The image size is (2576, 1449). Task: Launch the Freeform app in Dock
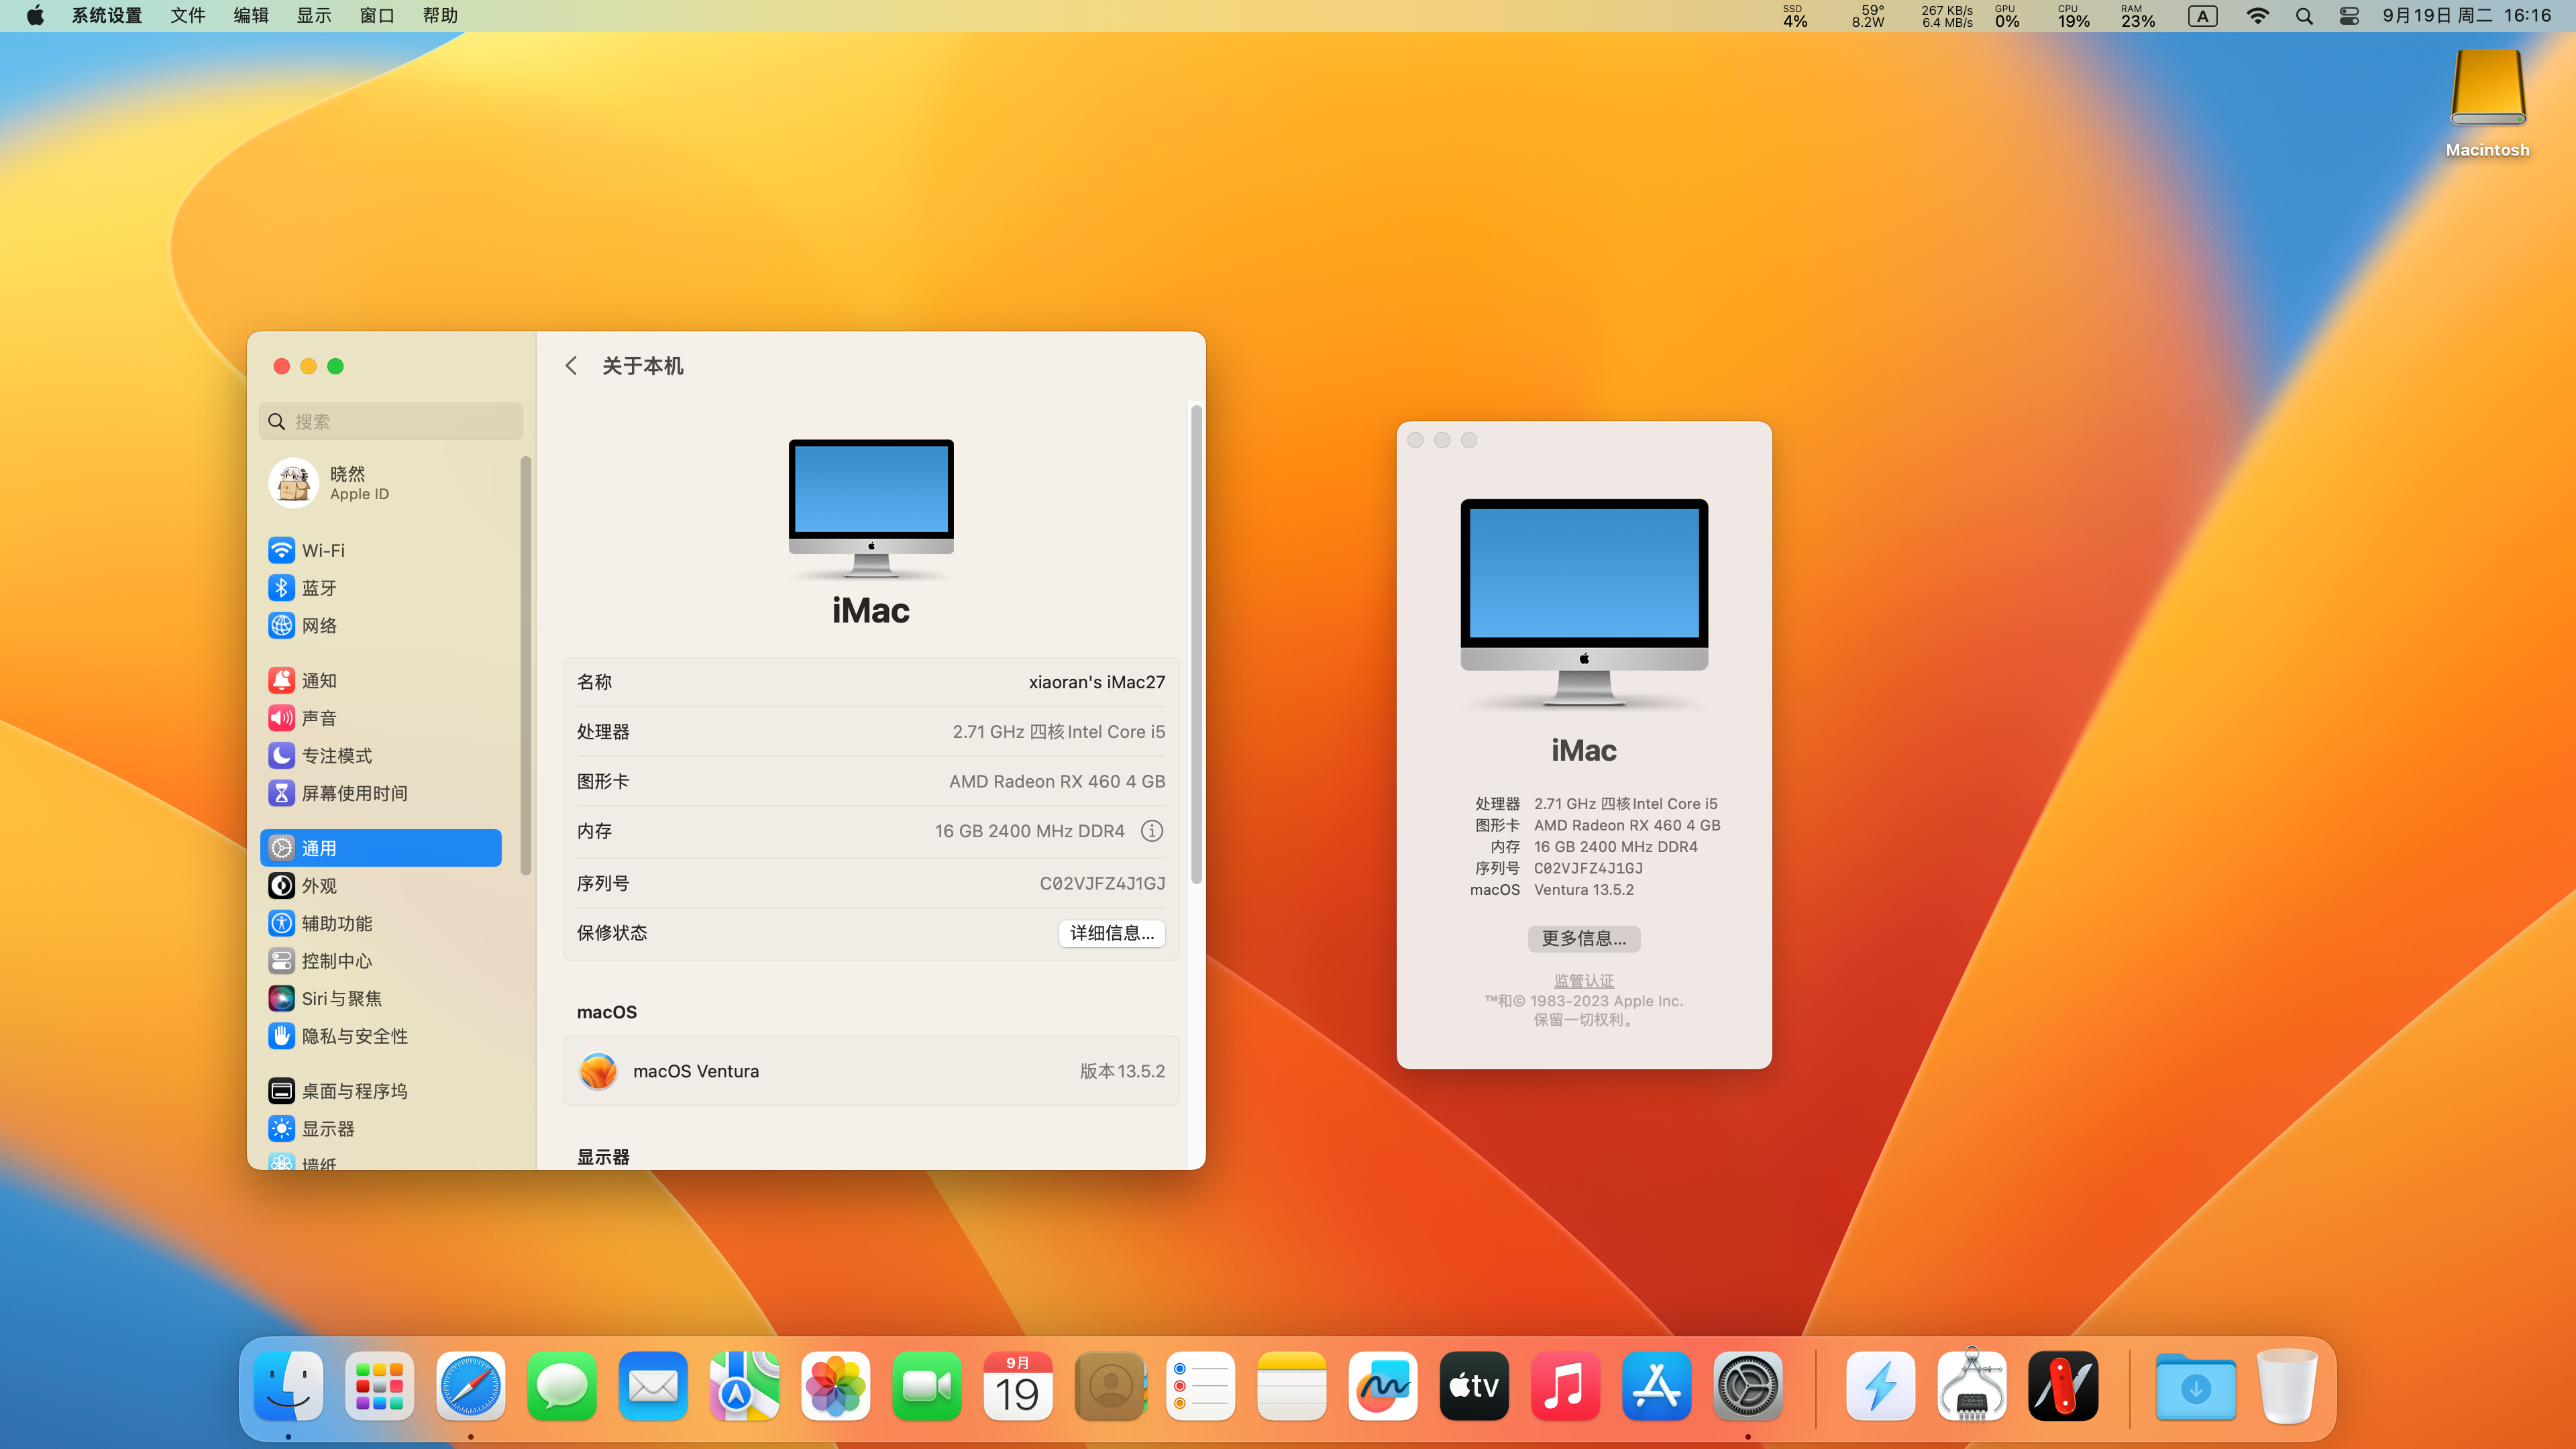coord(1382,1386)
